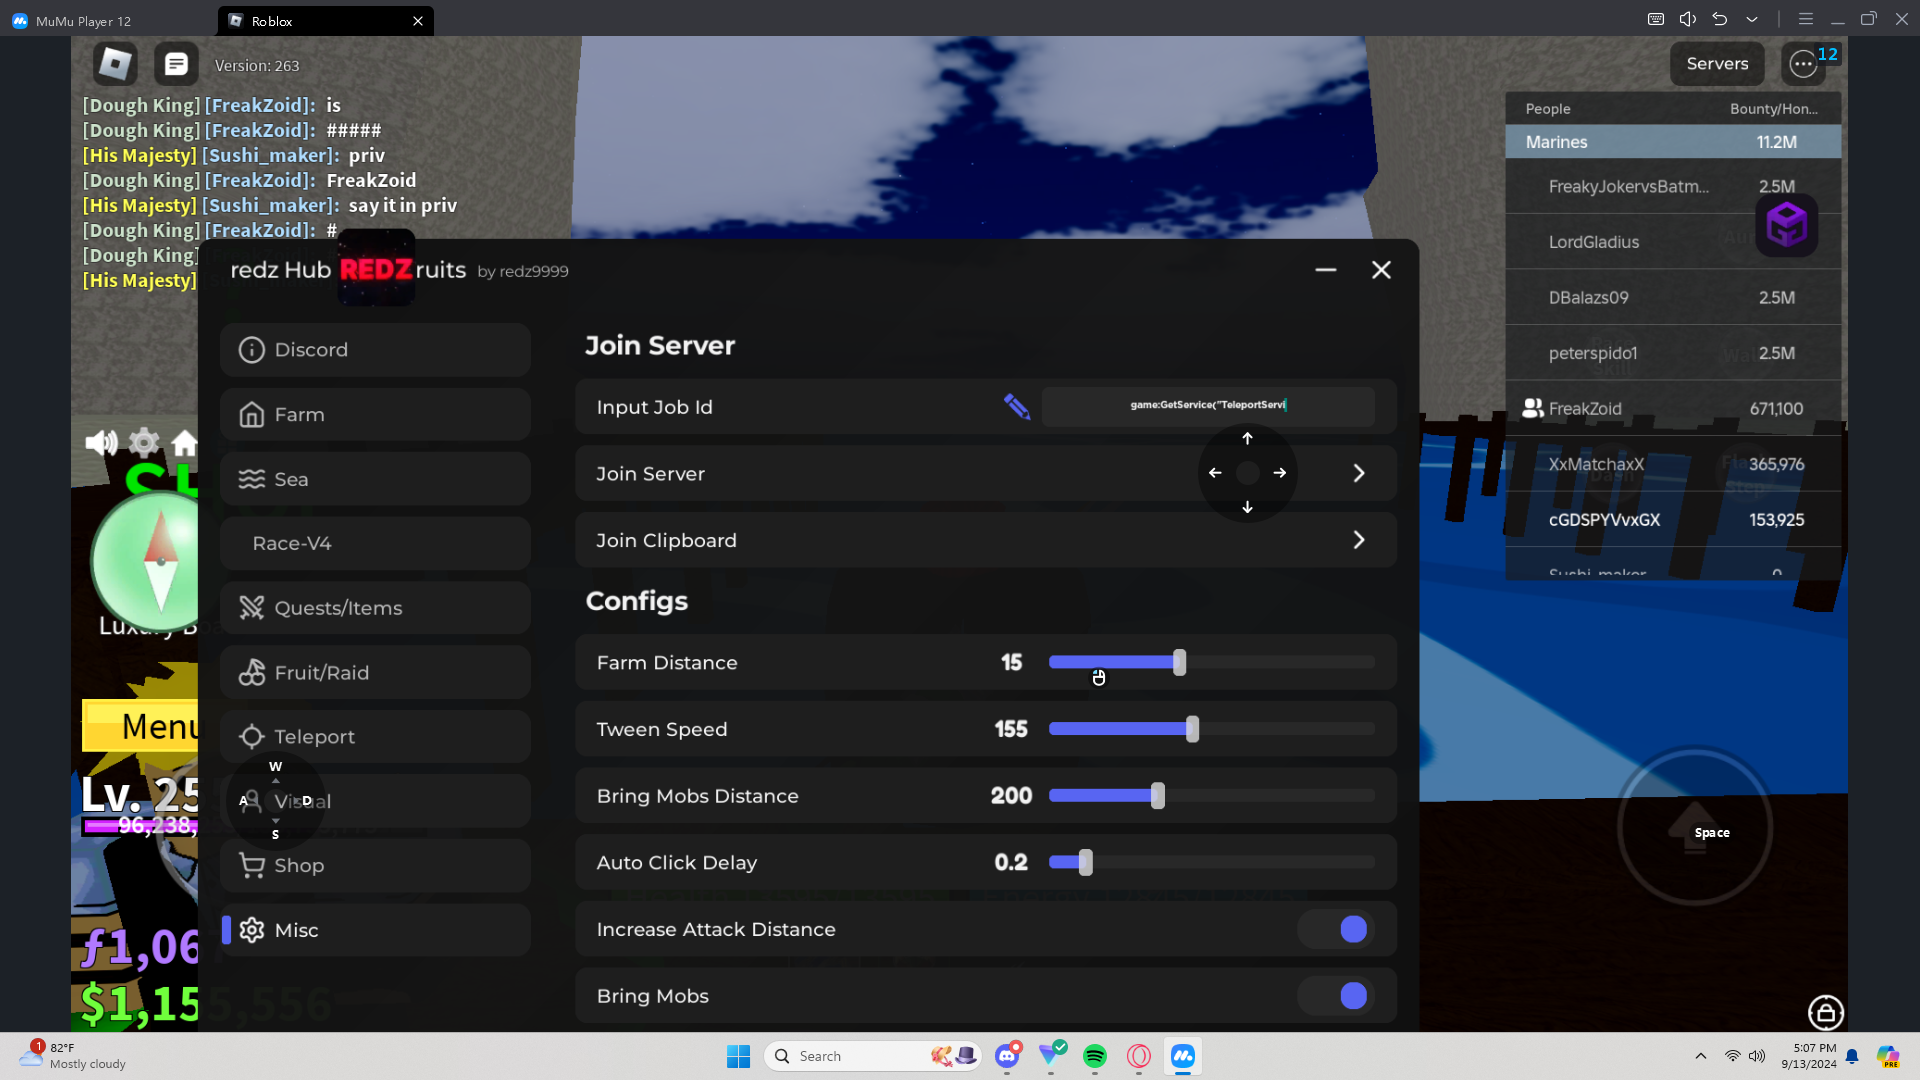The height and width of the screenshot is (1080, 1920).
Task: Click the in-game speaker mute icon
Action: pyautogui.click(x=101, y=442)
